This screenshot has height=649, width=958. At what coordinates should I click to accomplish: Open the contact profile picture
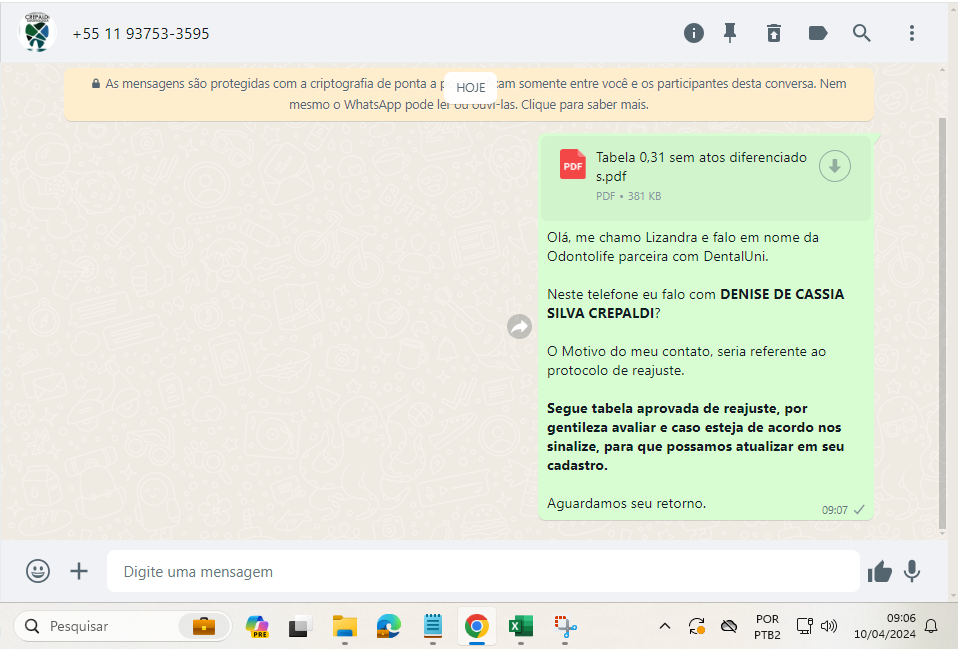coord(37,33)
